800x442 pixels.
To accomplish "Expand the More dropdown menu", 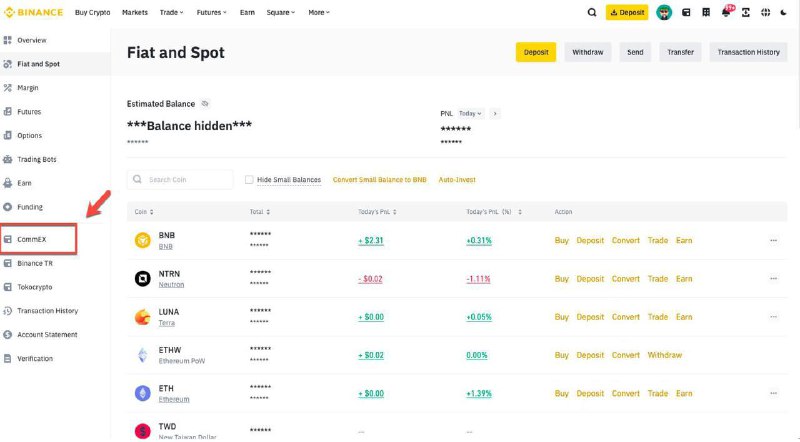I will (319, 12).
